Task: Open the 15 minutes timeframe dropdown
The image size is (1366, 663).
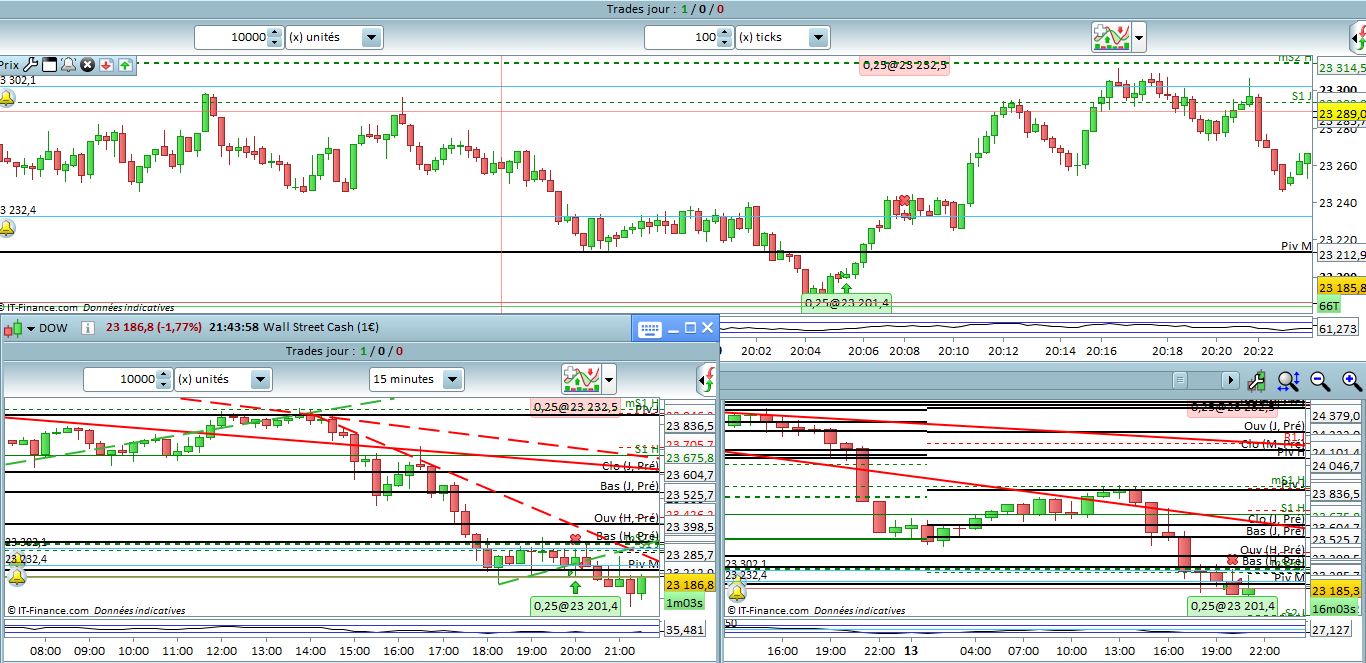Action: [452, 379]
